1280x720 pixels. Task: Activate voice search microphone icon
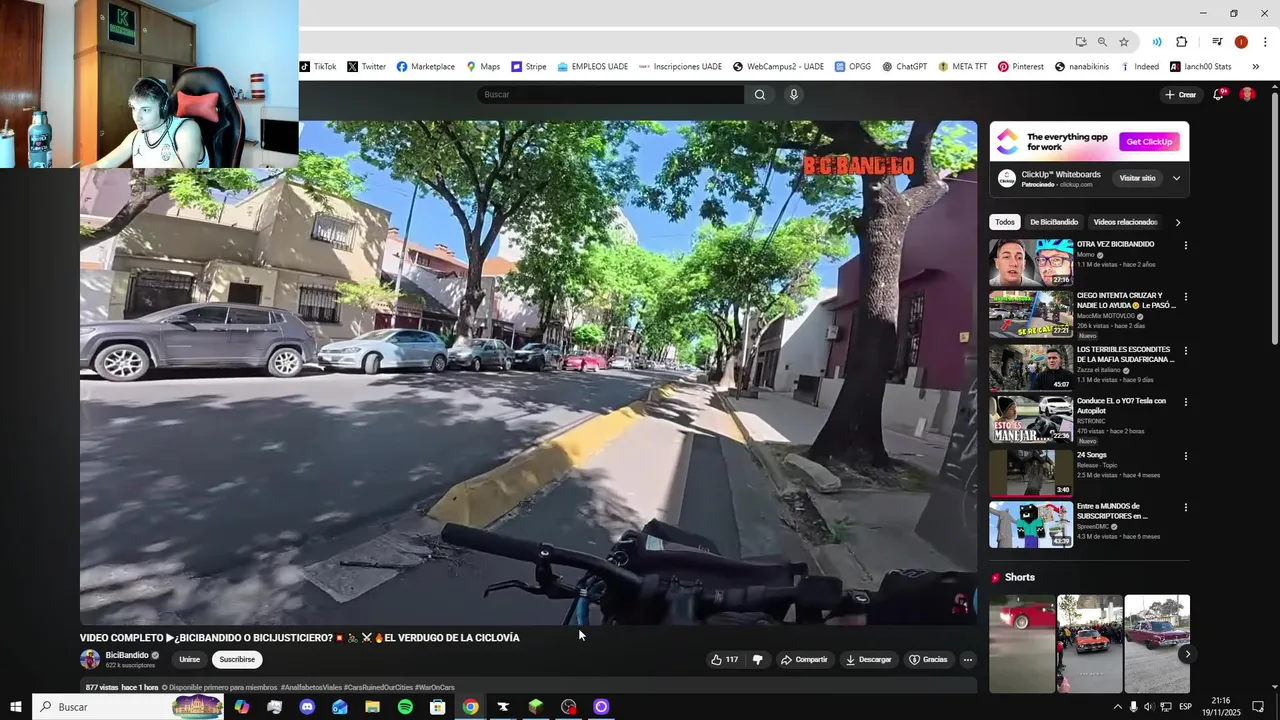tap(794, 95)
